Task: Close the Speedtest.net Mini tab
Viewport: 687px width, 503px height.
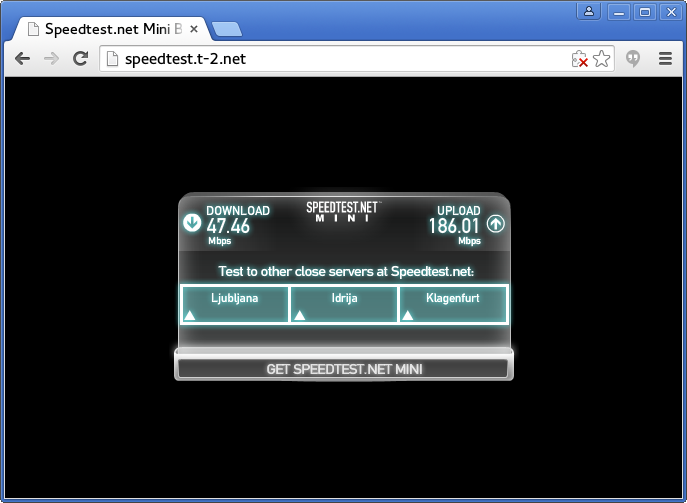Action: [194, 29]
